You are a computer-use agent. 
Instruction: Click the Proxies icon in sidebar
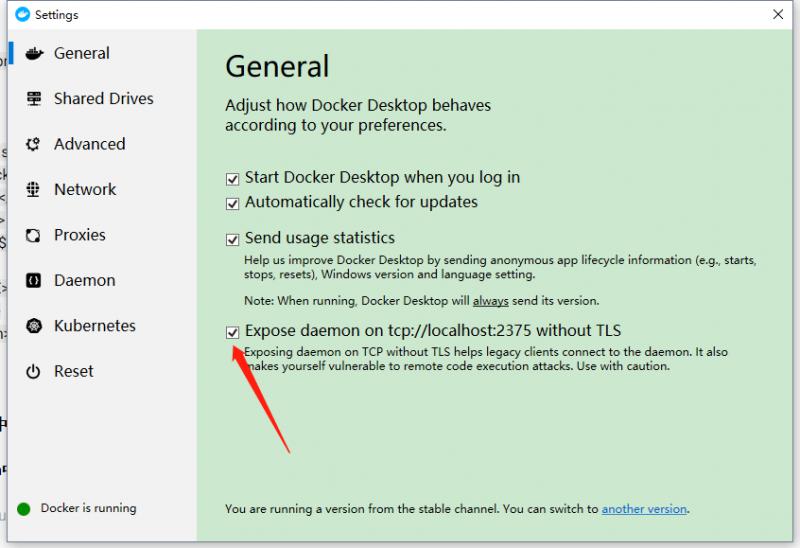(33, 235)
